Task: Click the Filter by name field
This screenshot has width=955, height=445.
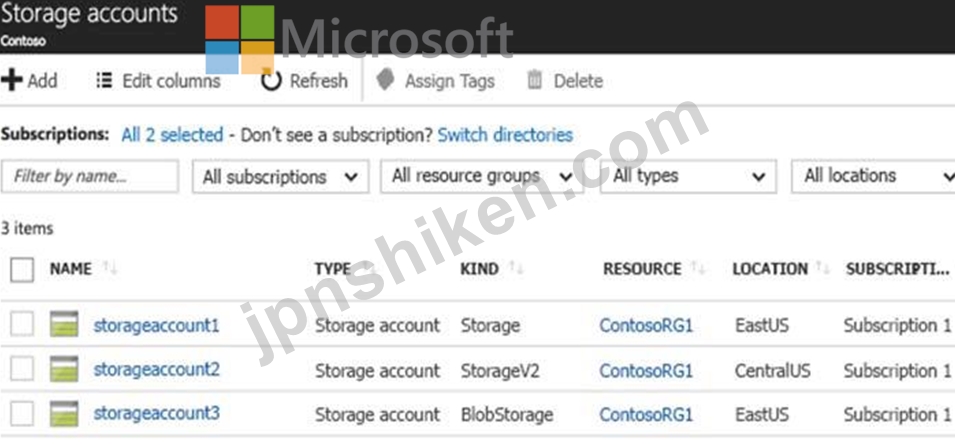Action: point(90,177)
